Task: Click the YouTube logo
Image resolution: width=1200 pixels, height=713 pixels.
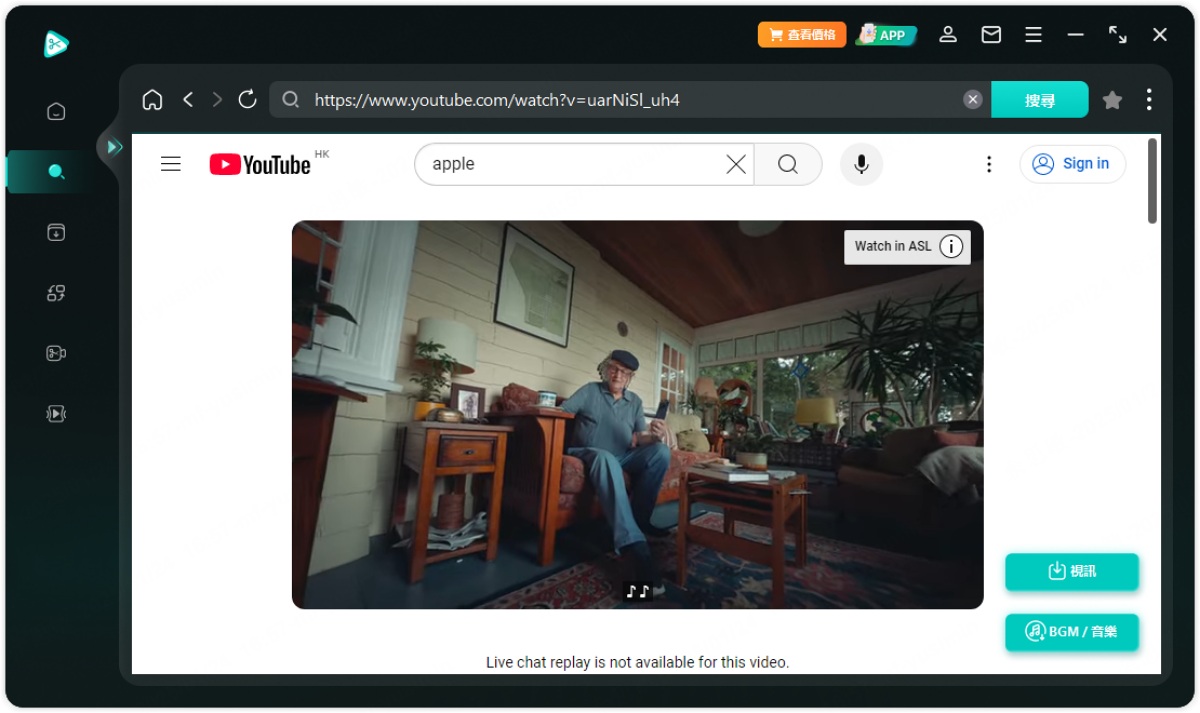Action: (260, 164)
